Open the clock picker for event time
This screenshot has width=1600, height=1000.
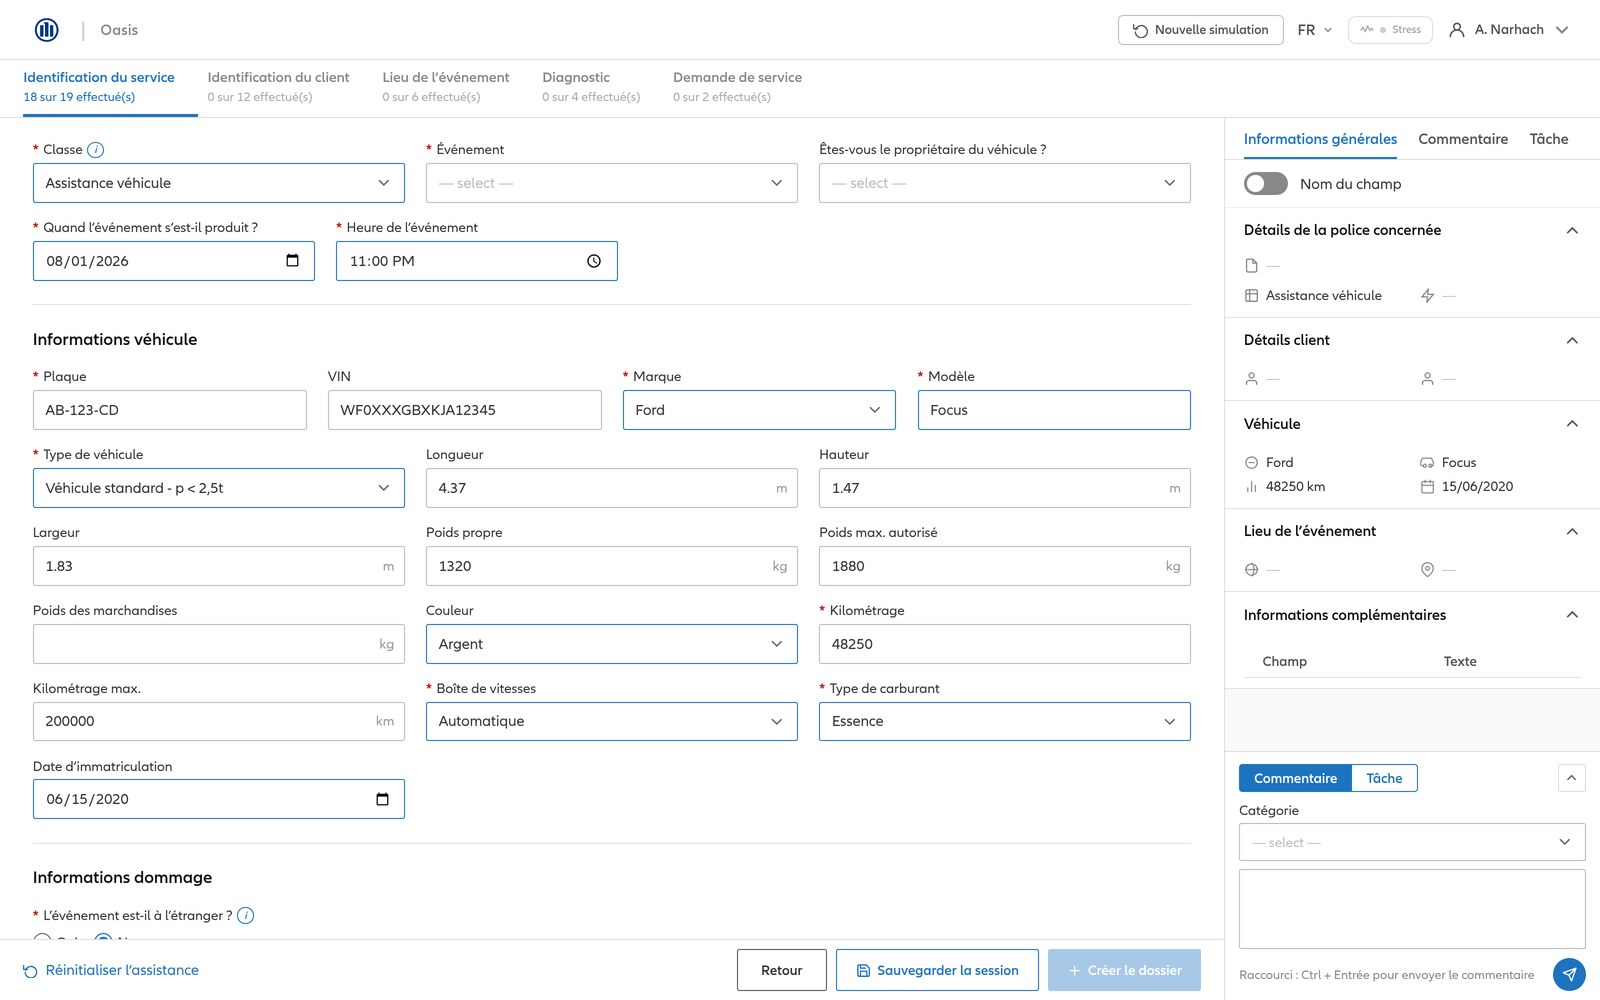pos(594,261)
